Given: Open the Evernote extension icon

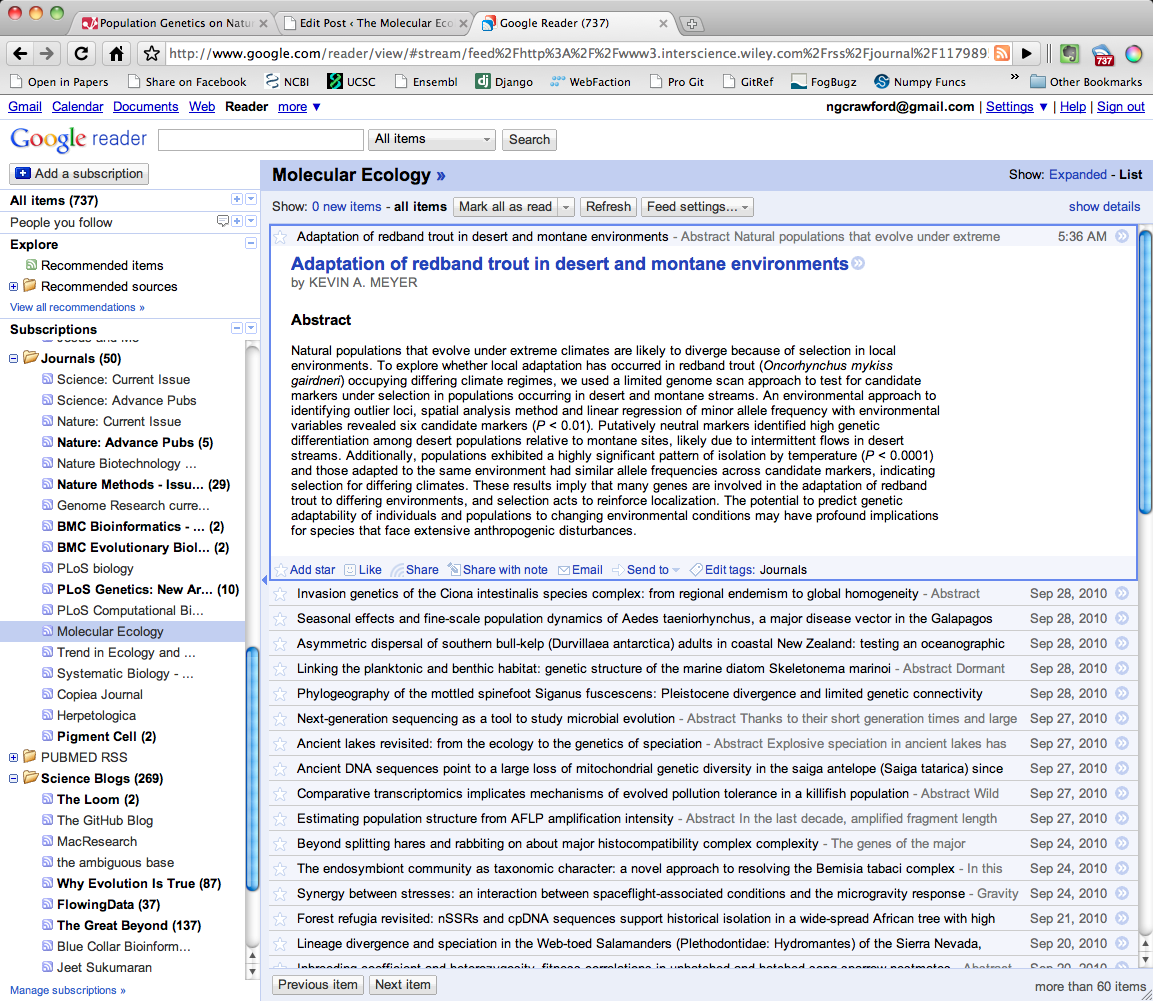Looking at the screenshot, I should pyautogui.click(x=1069, y=54).
